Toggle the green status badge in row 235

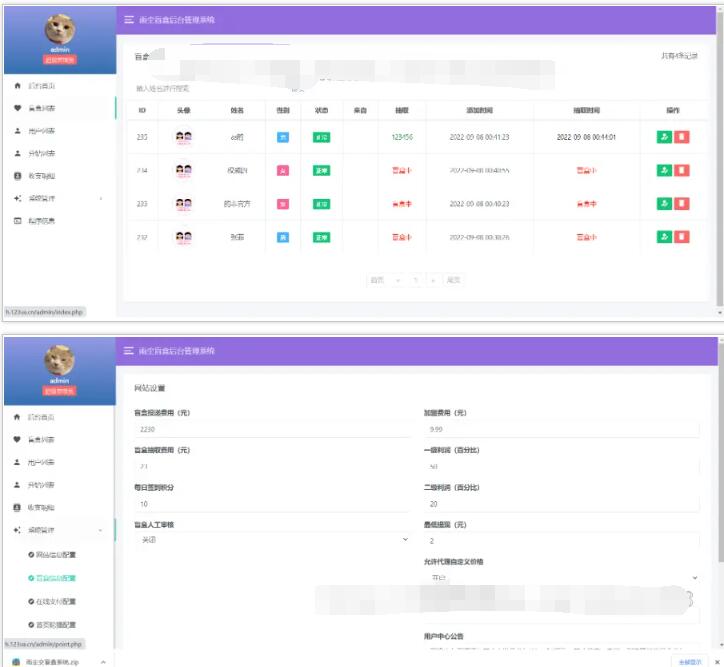click(321, 137)
